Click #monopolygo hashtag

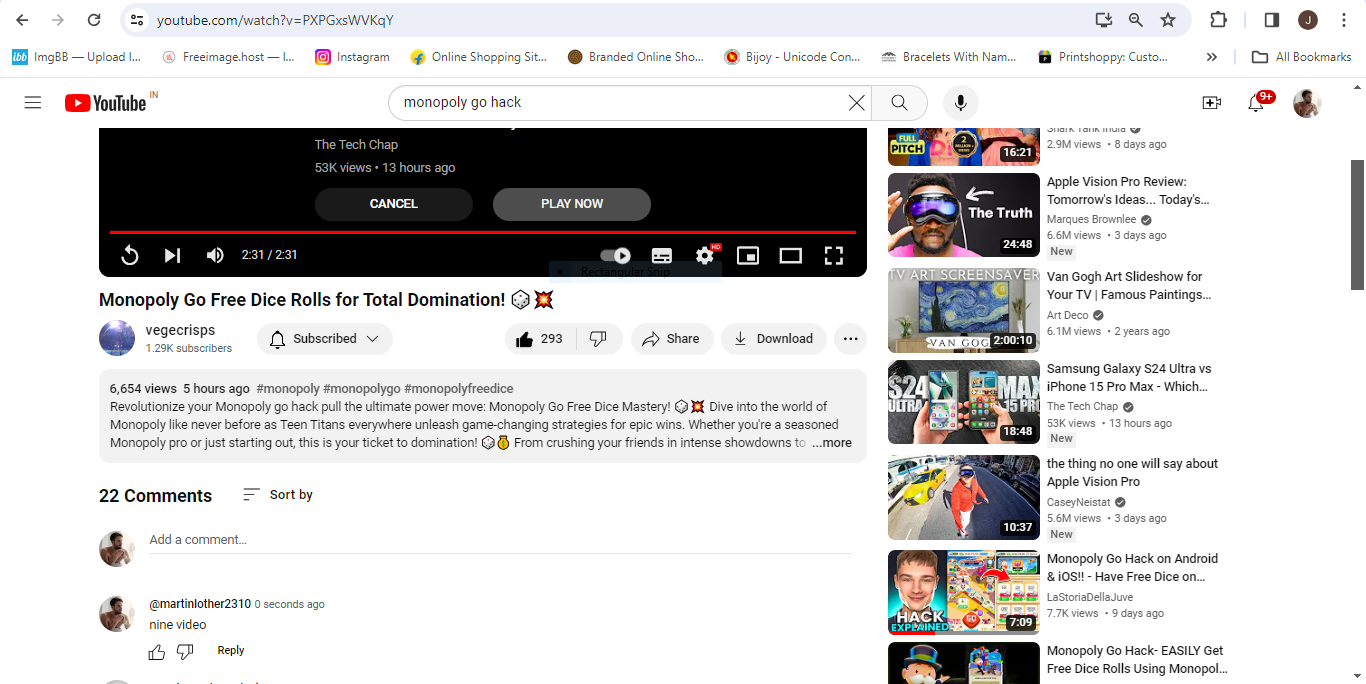[x=361, y=389]
